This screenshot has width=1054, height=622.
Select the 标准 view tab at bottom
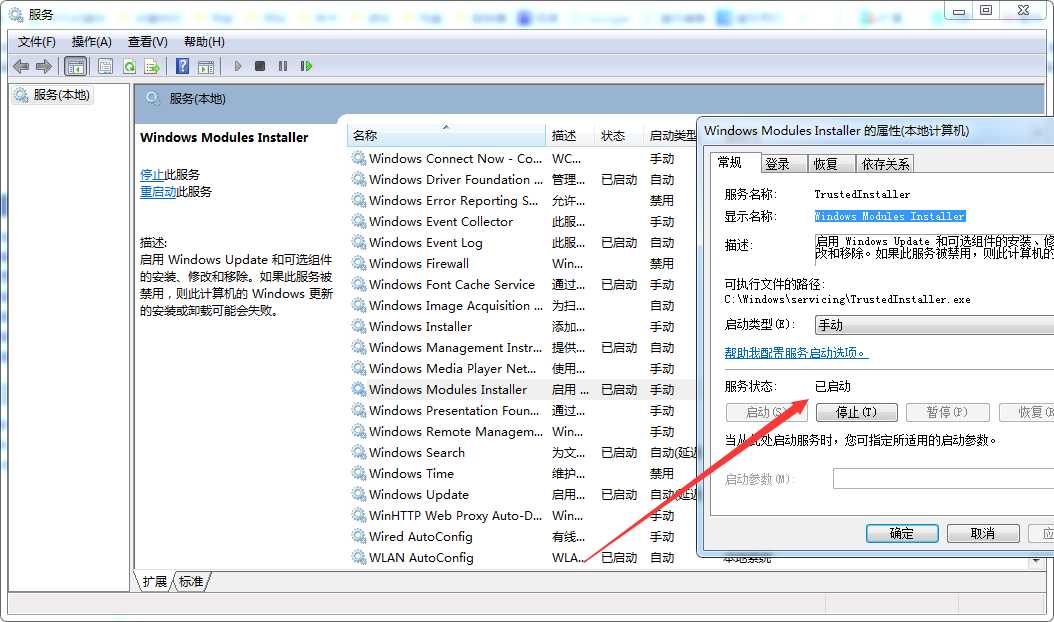point(191,581)
